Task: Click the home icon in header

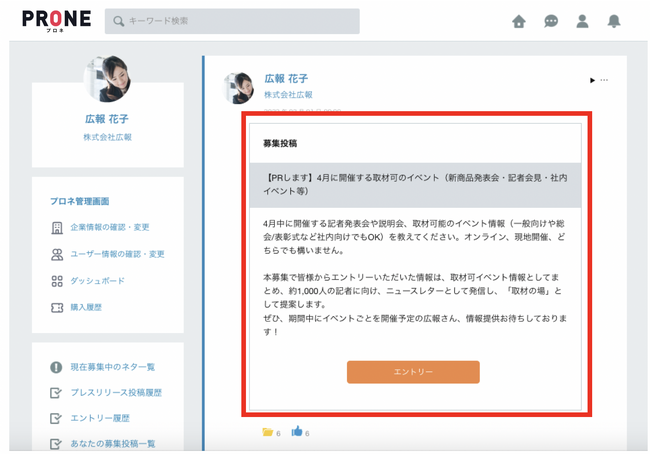Action: (x=518, y=21)
